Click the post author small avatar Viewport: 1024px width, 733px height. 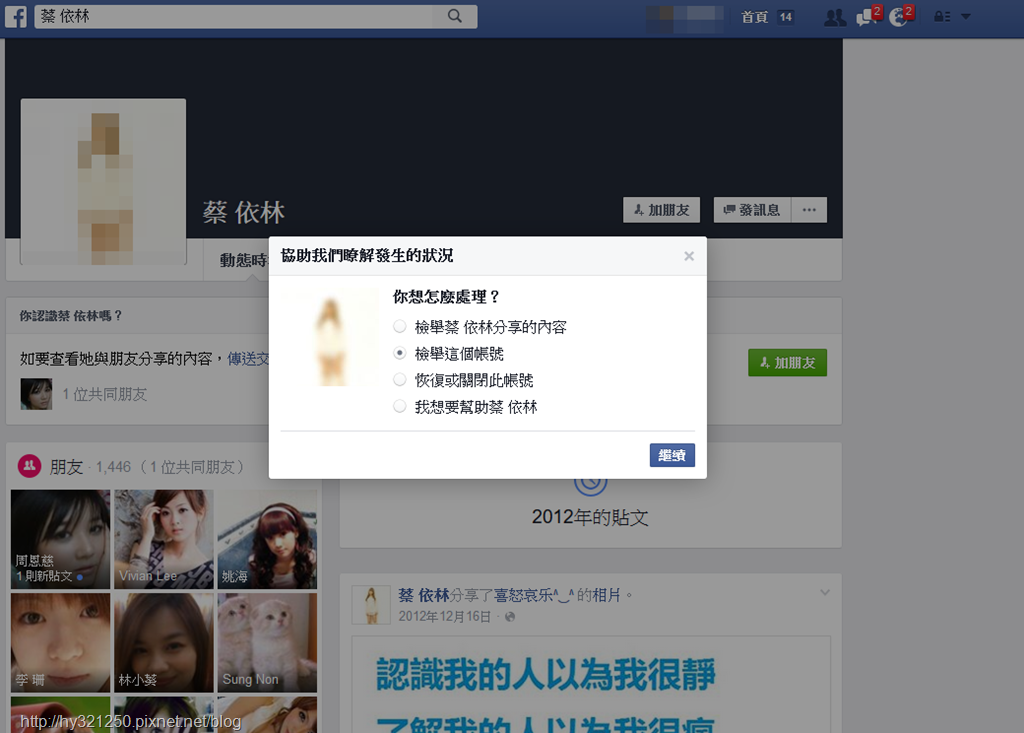(x=371, y=605)
